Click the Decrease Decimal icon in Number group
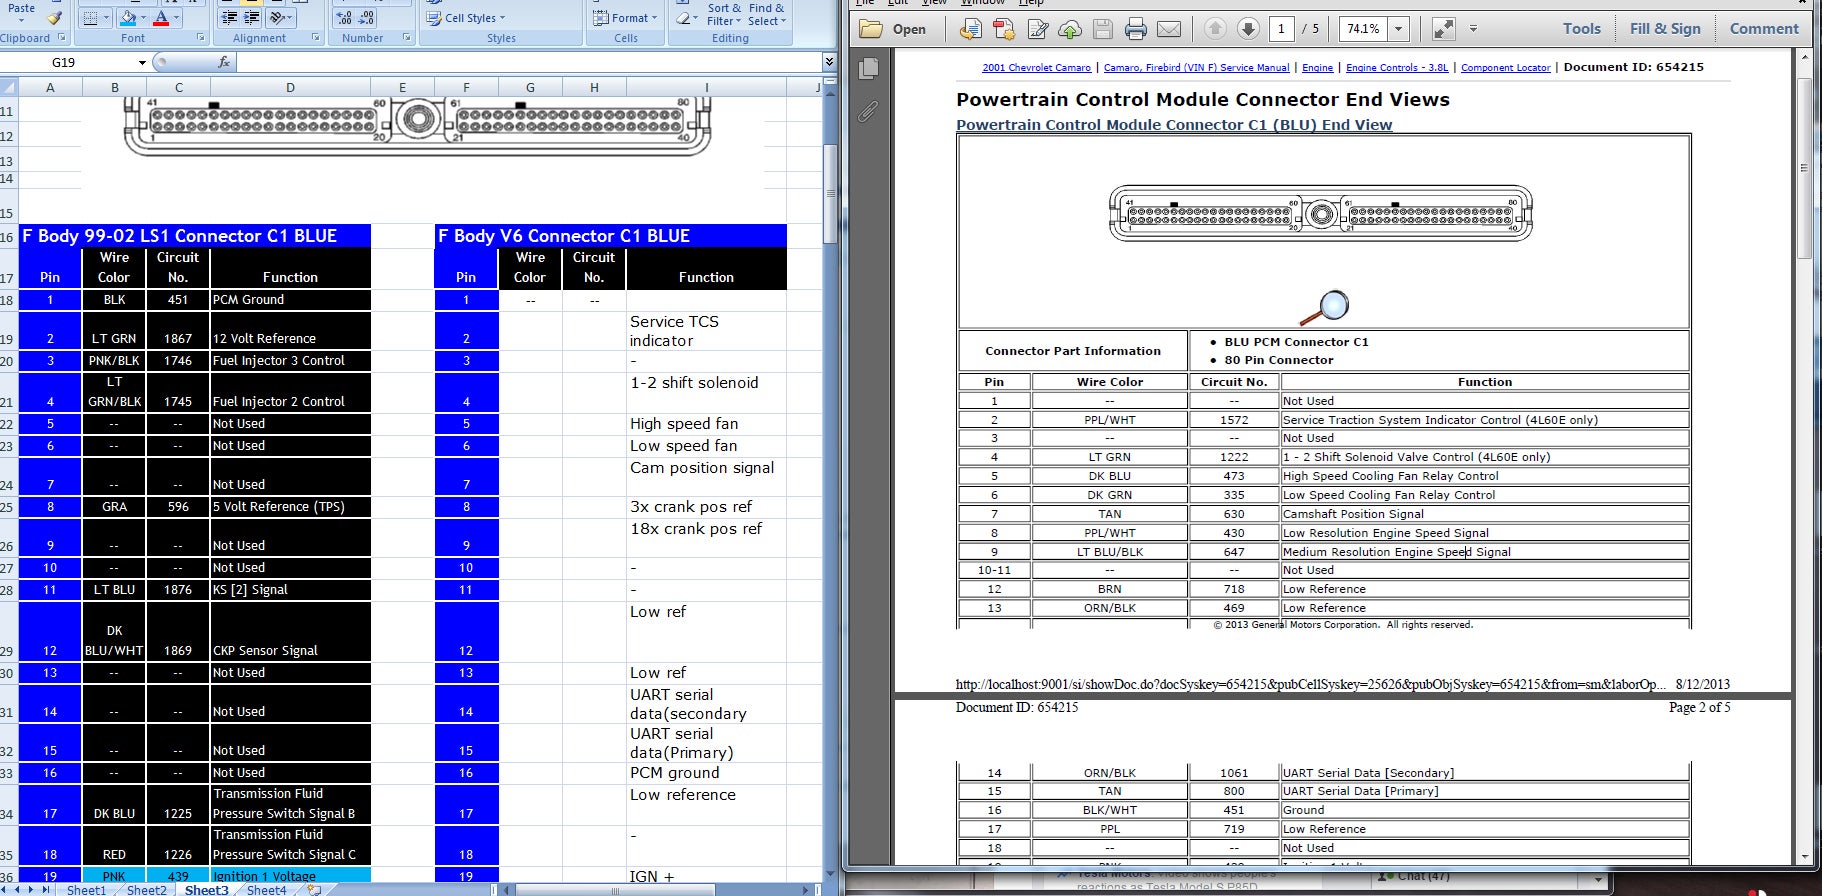Image resolution: width=1822 pixels, height=896 pixels. coord(367,18)
